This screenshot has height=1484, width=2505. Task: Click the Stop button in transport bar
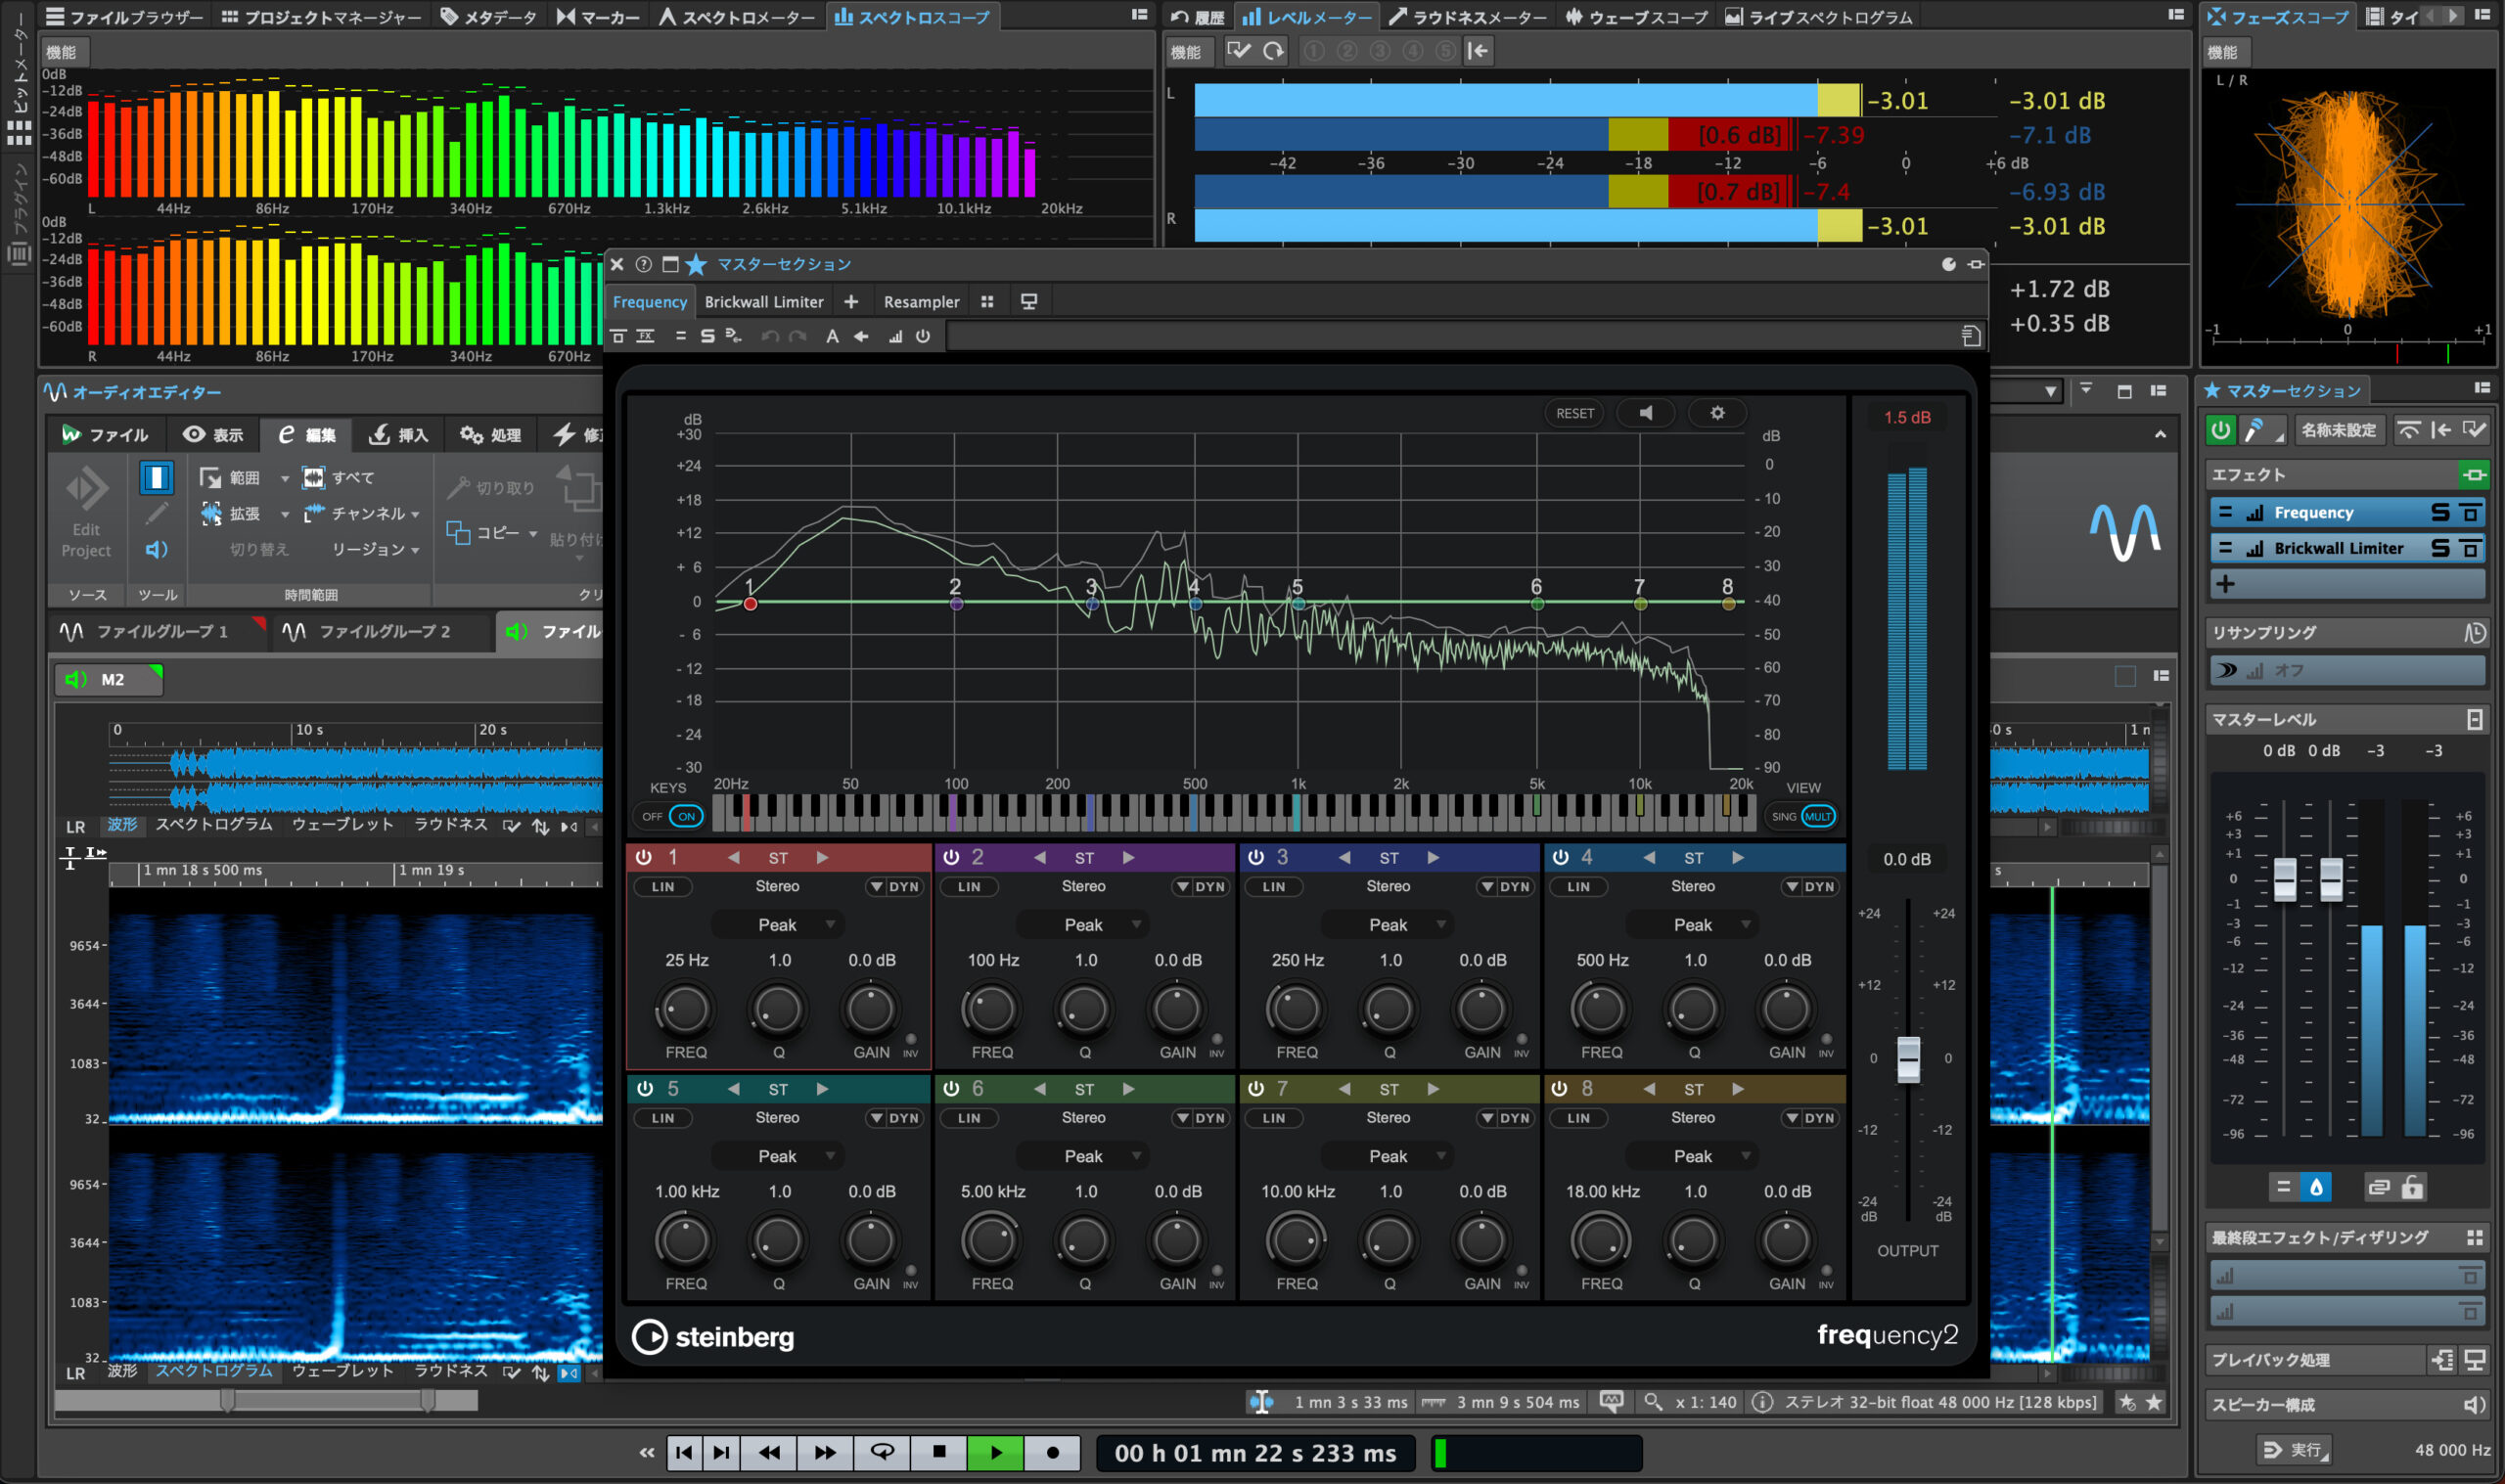pyautogui.click(x=938, y=1452)
